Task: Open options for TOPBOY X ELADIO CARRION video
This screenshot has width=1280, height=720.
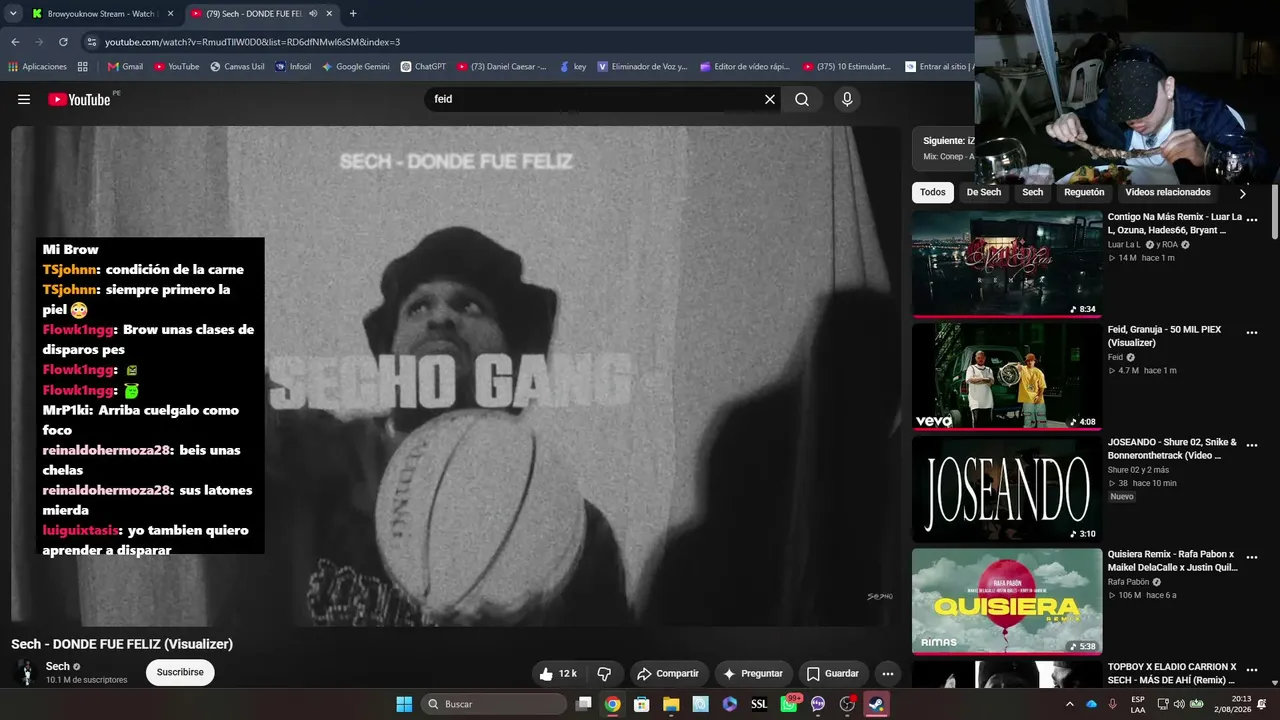Action: pyautogui.click(x=1251, y=670)
